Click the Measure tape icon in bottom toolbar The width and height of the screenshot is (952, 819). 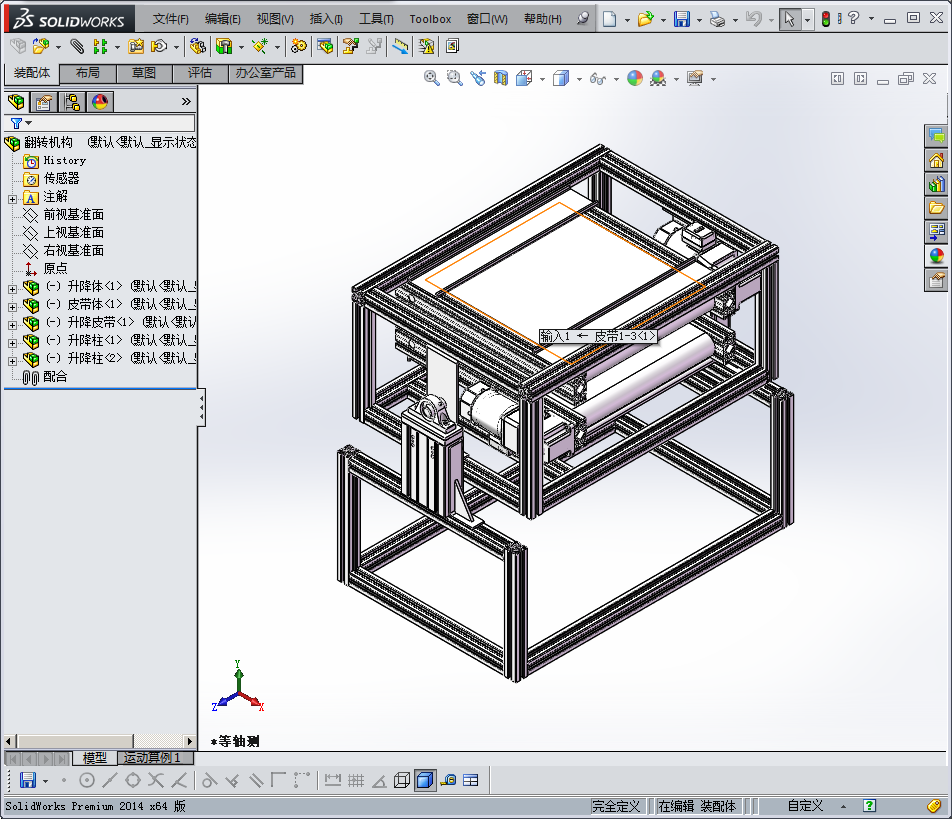coord(449,780)
